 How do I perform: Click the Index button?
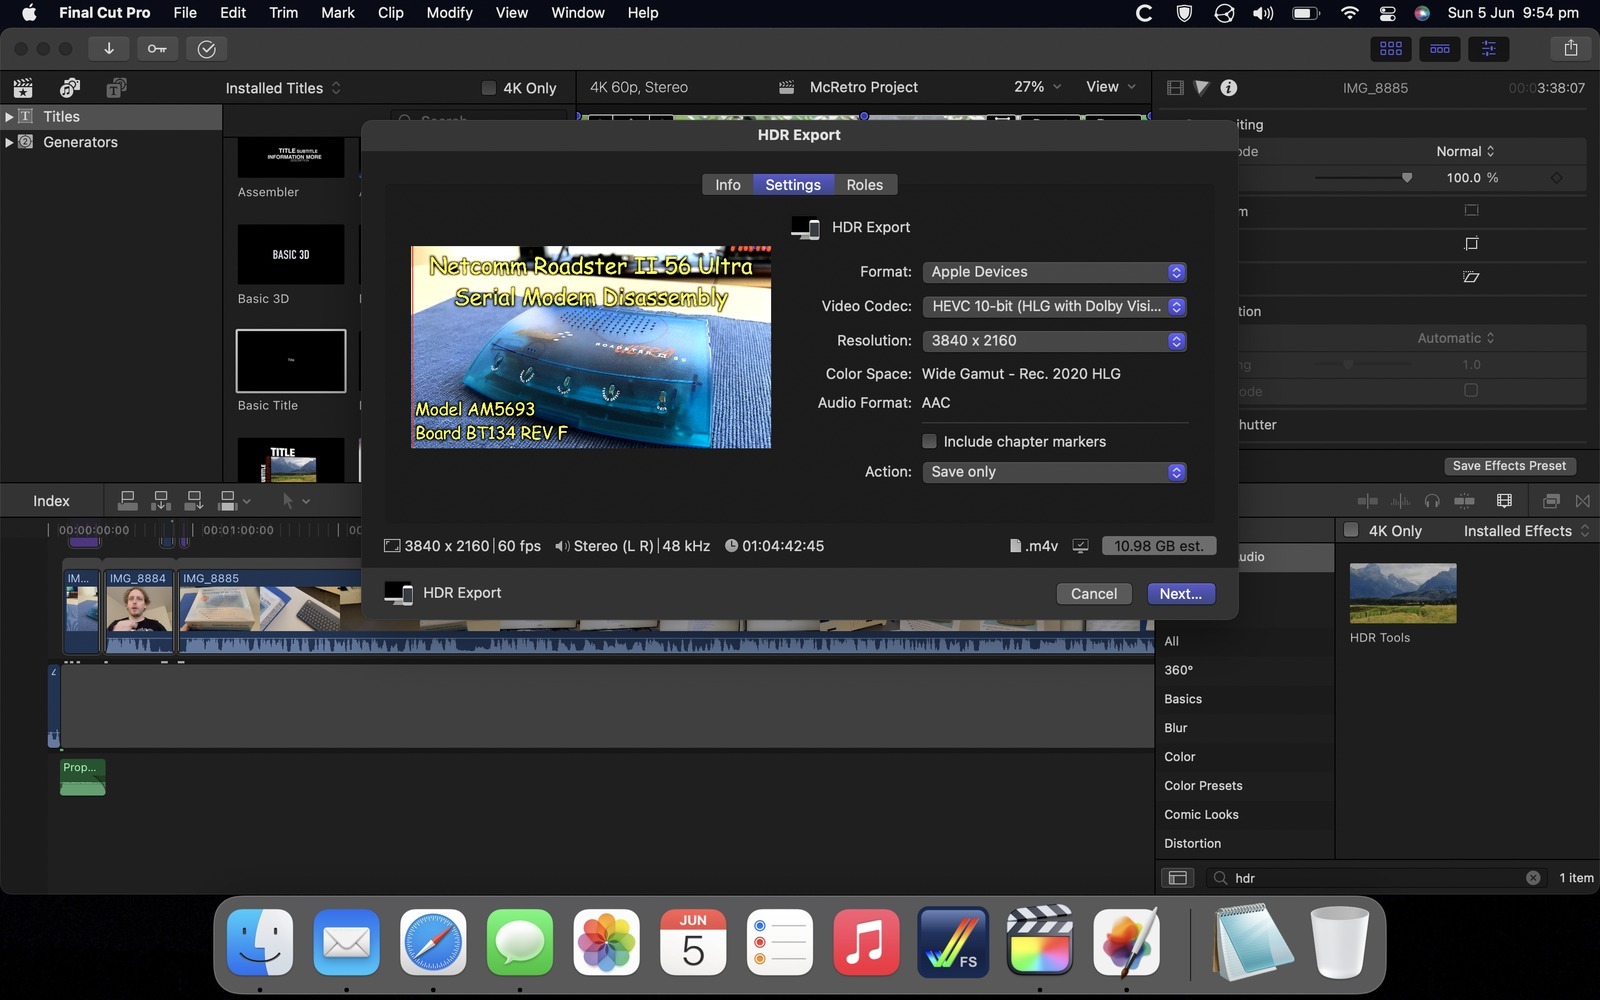coord(51,501)
